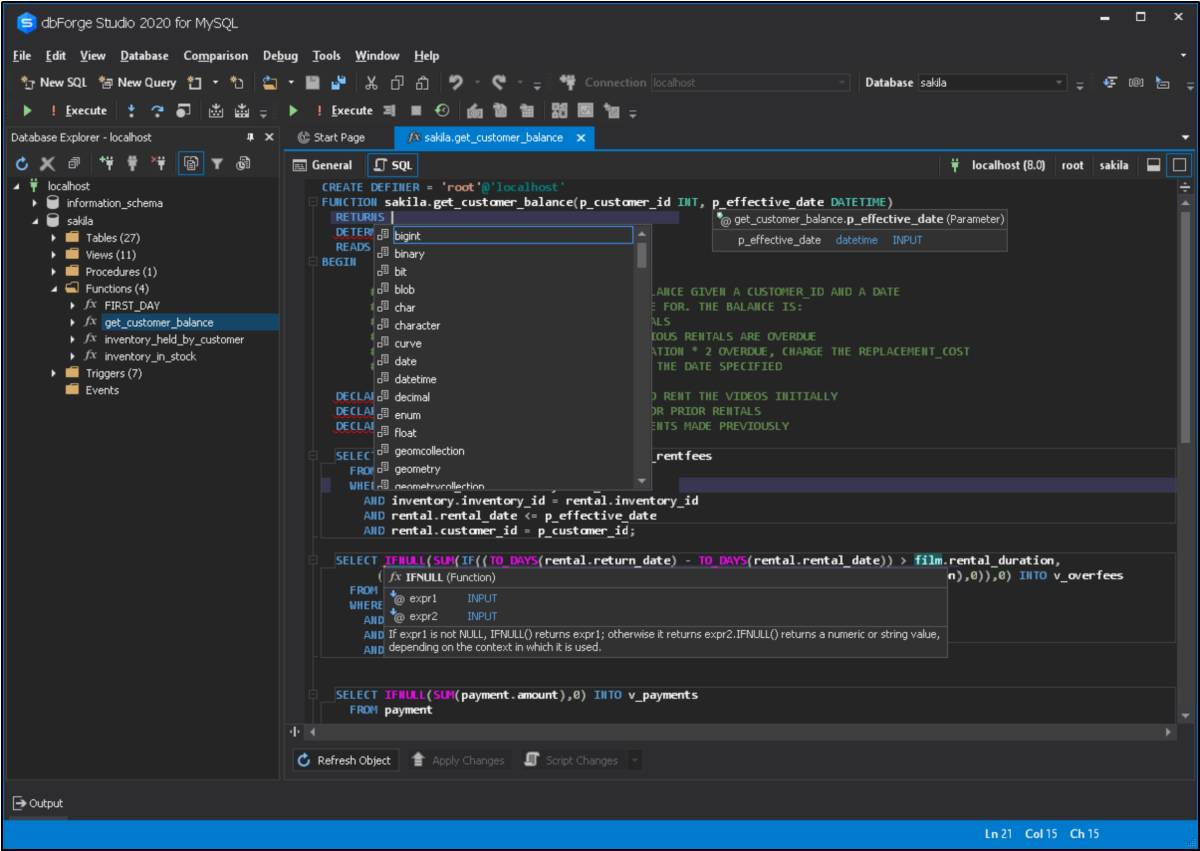Select the Events folder in the tree
This screenshot has width=1200, height=851.
click(x=101, y=390)
